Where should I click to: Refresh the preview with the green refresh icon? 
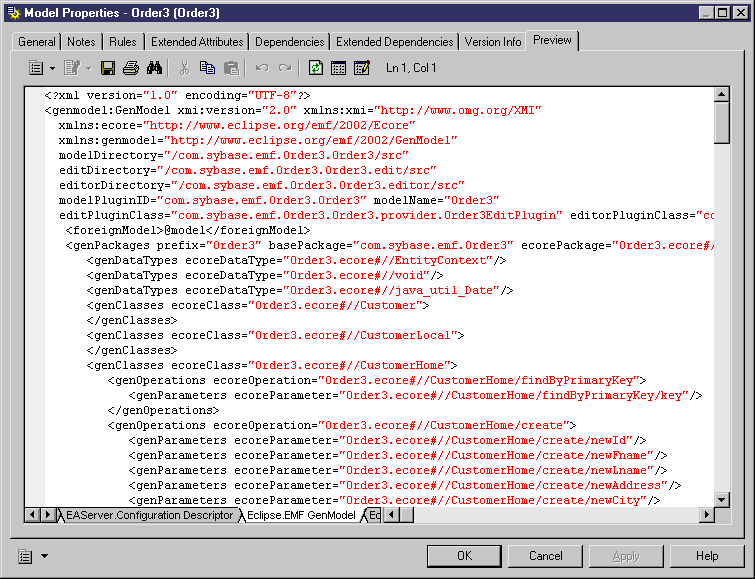click(316, 68)
